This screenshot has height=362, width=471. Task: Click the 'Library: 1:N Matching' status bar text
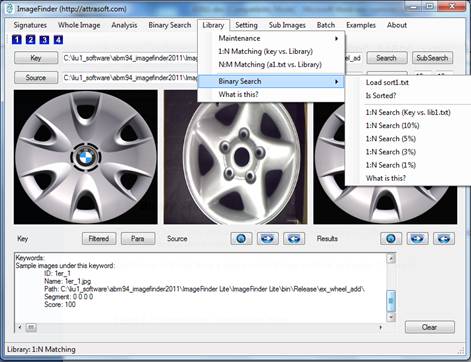(41, 349)
